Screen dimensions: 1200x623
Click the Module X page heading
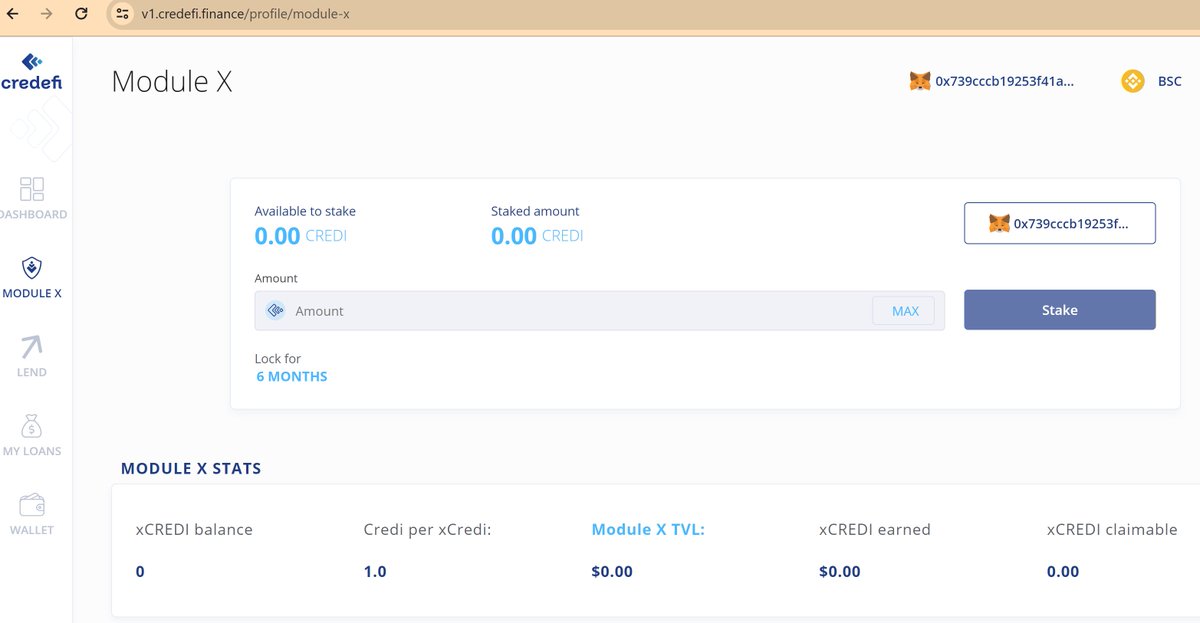point(172,81)
